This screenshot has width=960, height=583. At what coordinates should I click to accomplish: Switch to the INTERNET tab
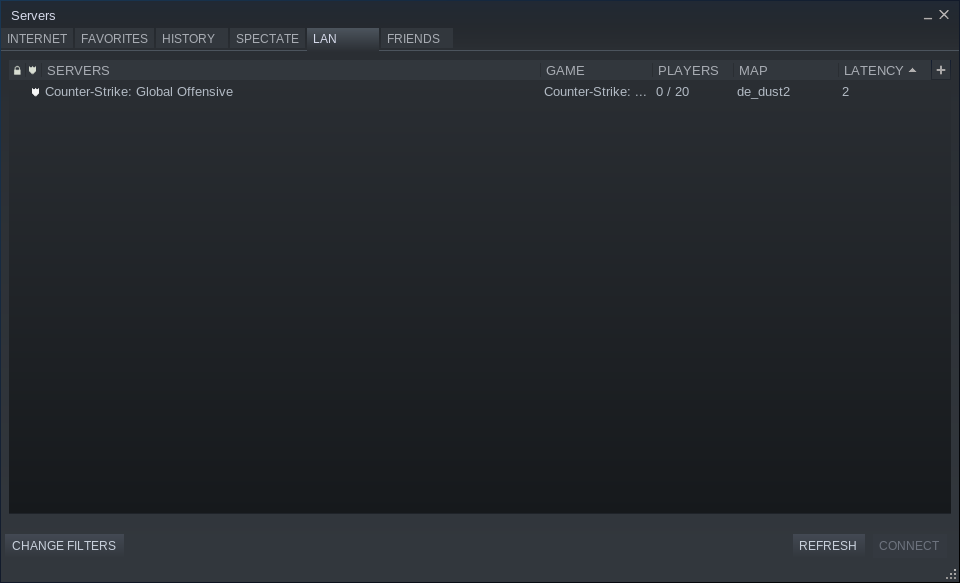[37, 39]
